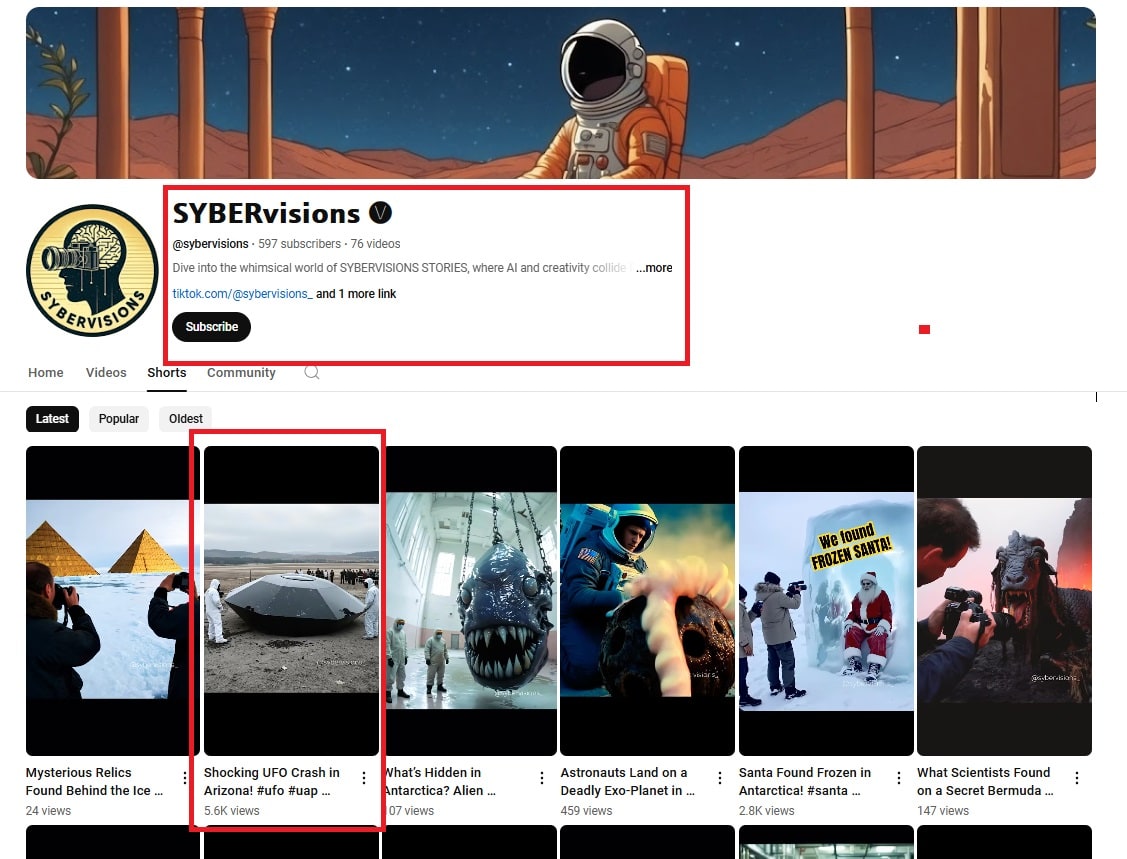Play the hanging alien fish short thumbnail
The image size is (1127, 859).
[469, 601]
